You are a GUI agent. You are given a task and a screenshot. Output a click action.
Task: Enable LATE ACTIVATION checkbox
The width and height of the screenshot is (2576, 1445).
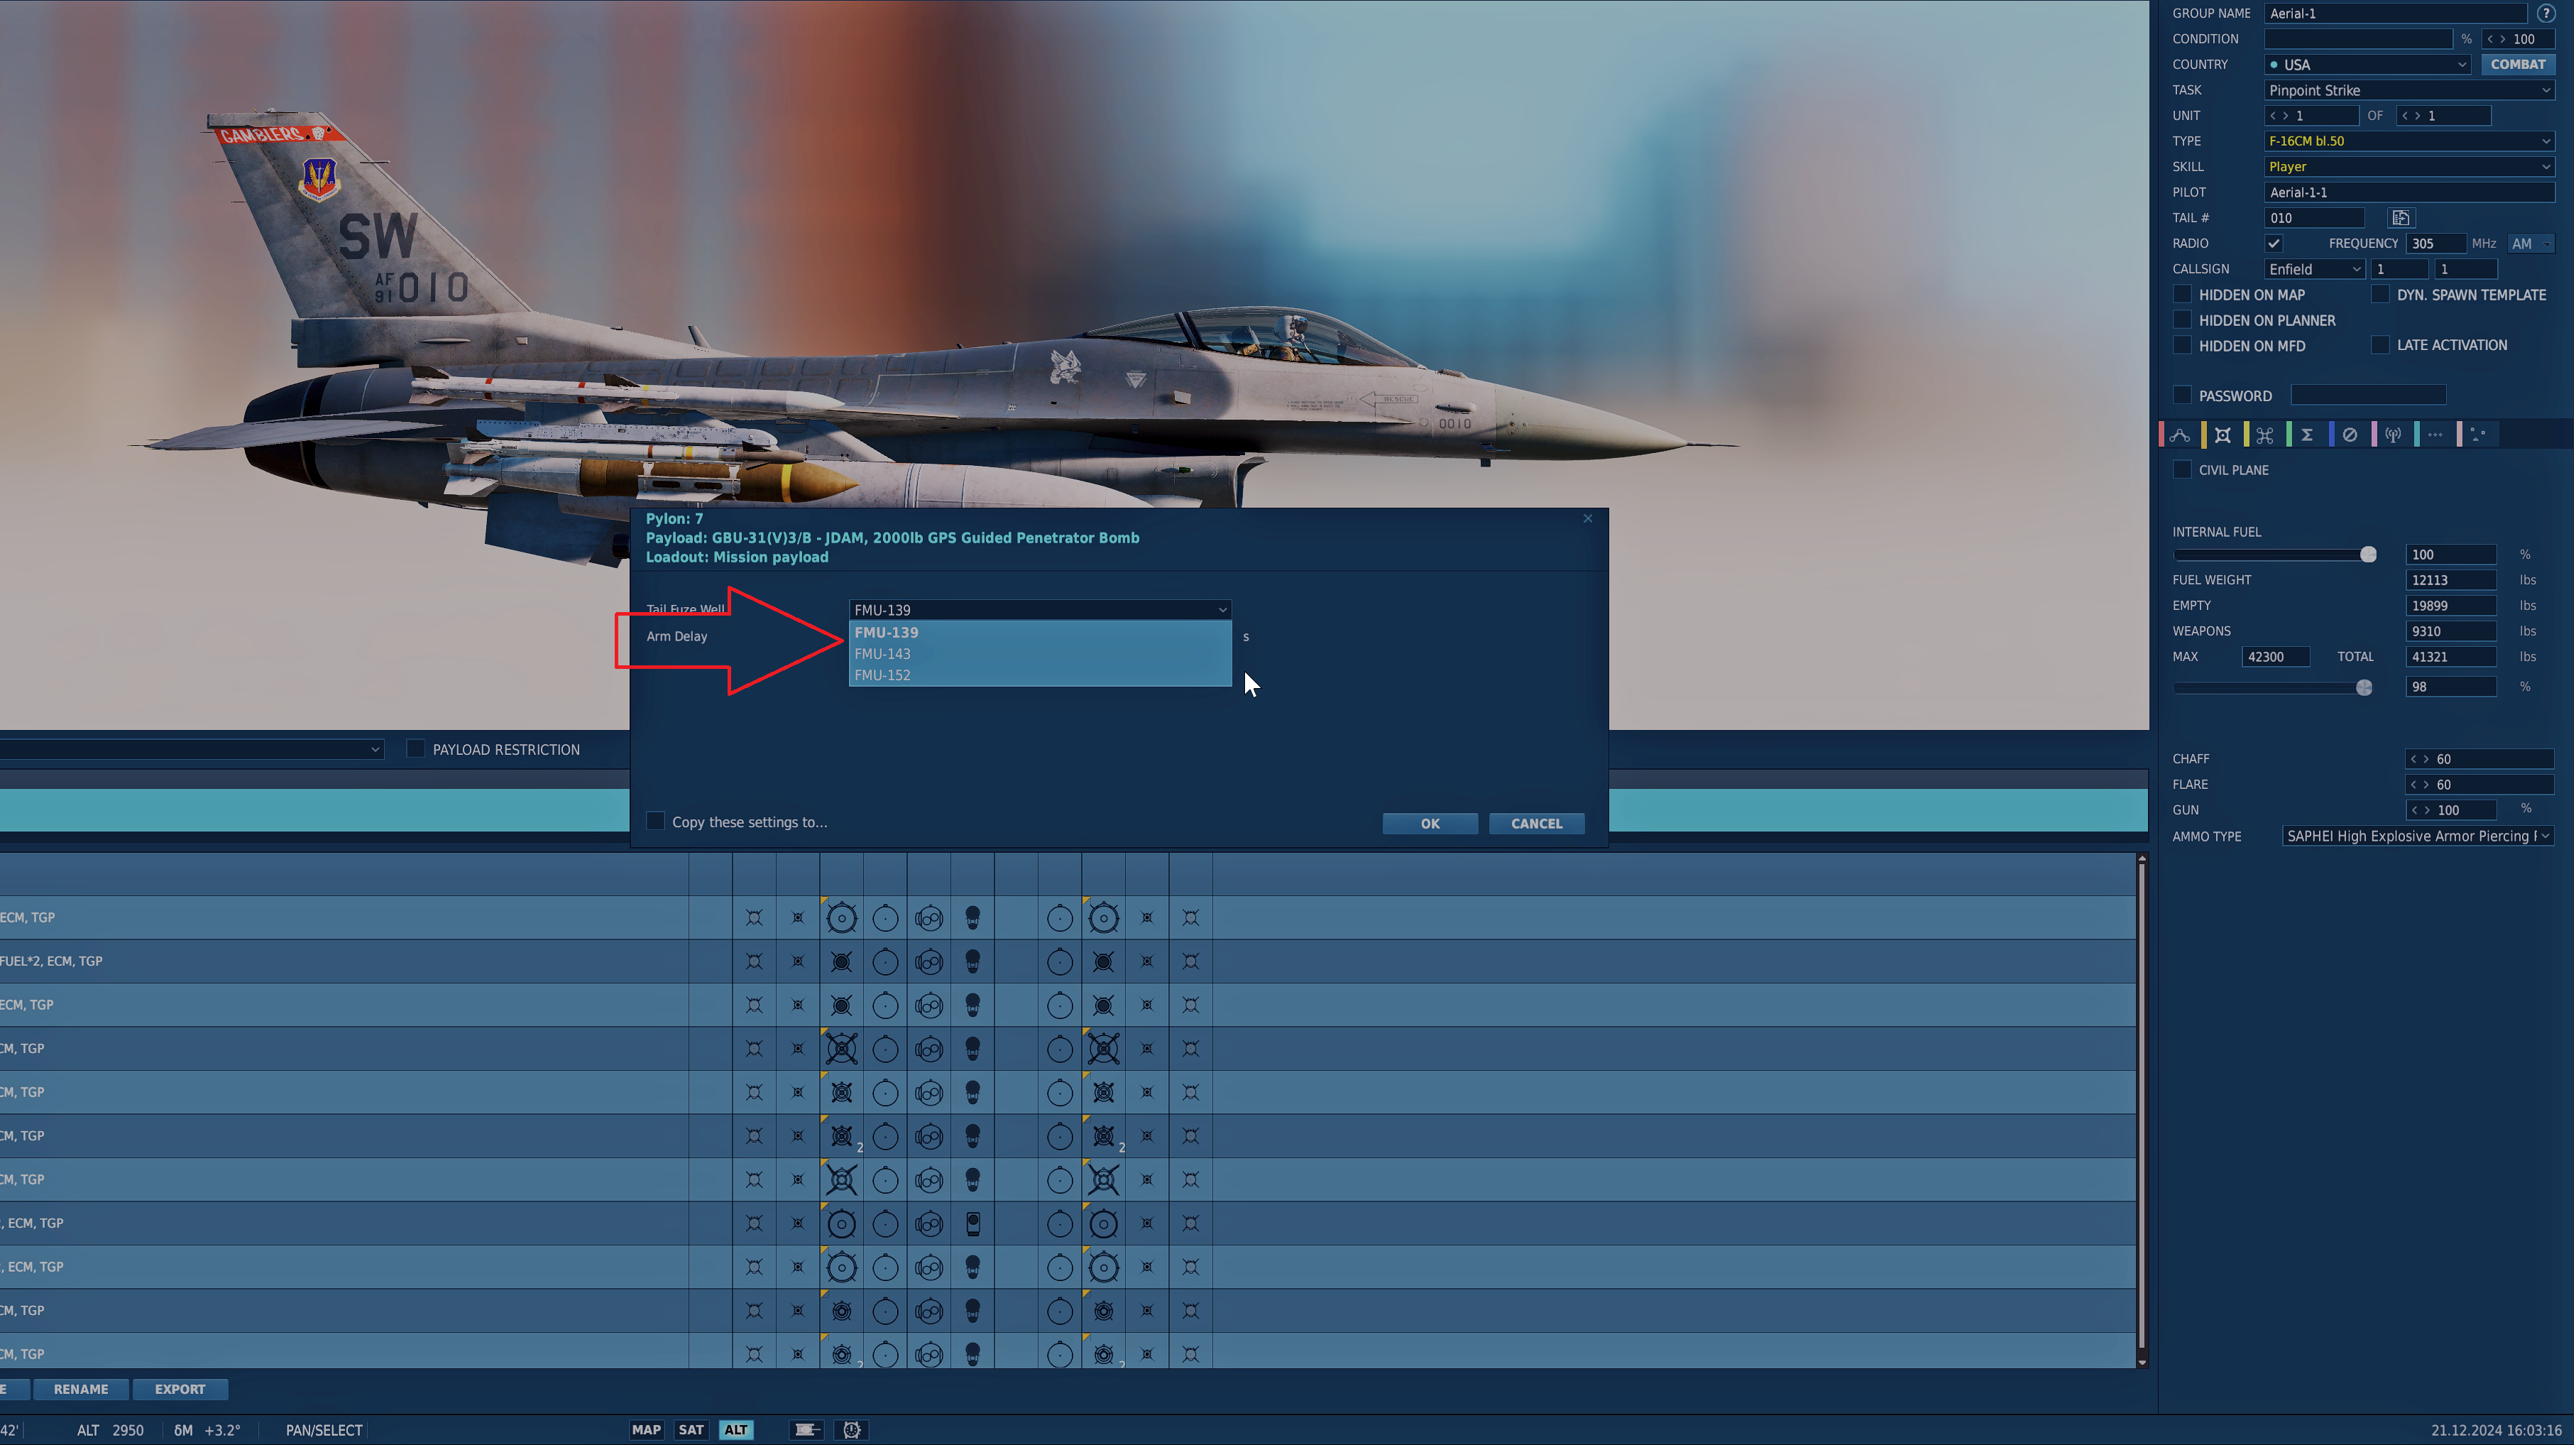point(2381,345)
